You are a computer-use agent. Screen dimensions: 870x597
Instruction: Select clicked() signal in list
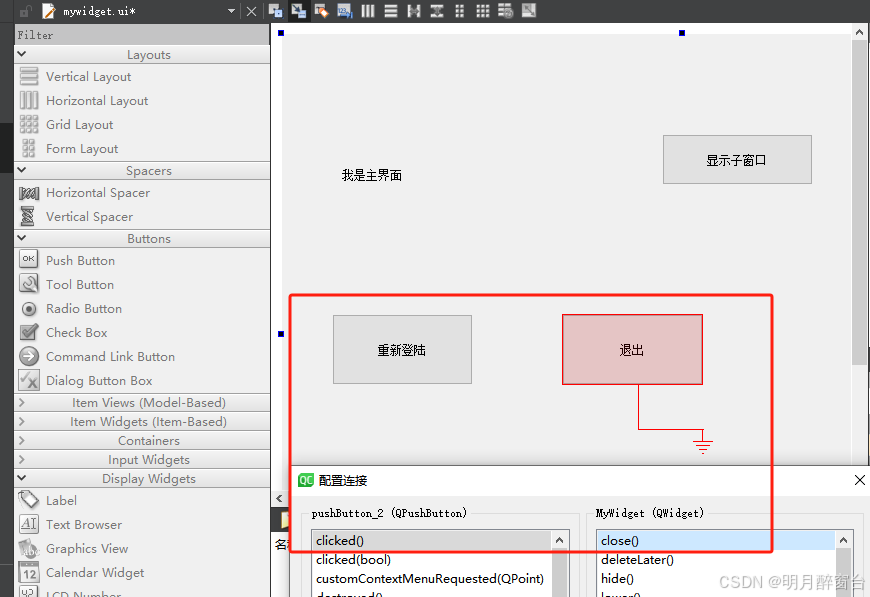(x=432, y=540)
